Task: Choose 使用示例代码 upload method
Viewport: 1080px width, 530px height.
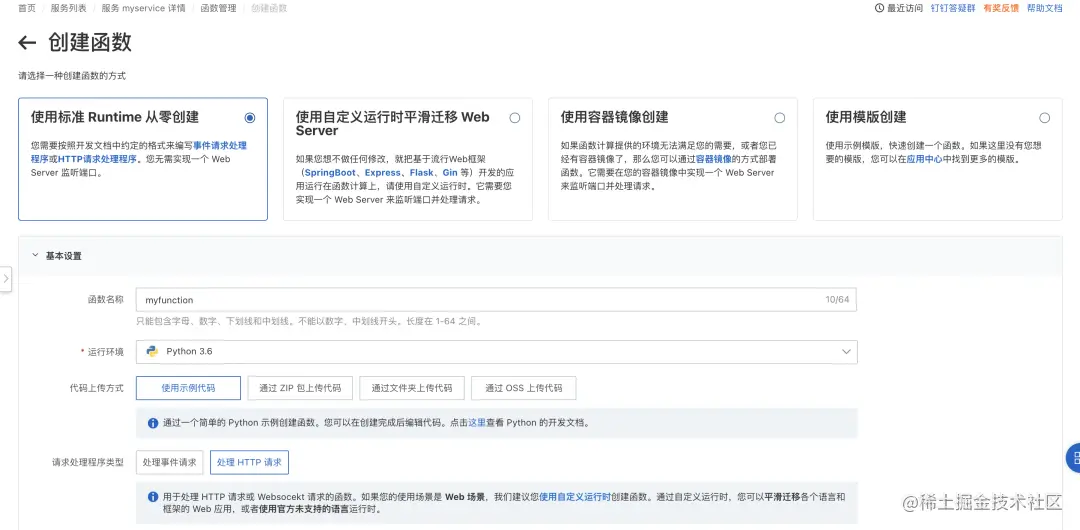Action: 188,388
